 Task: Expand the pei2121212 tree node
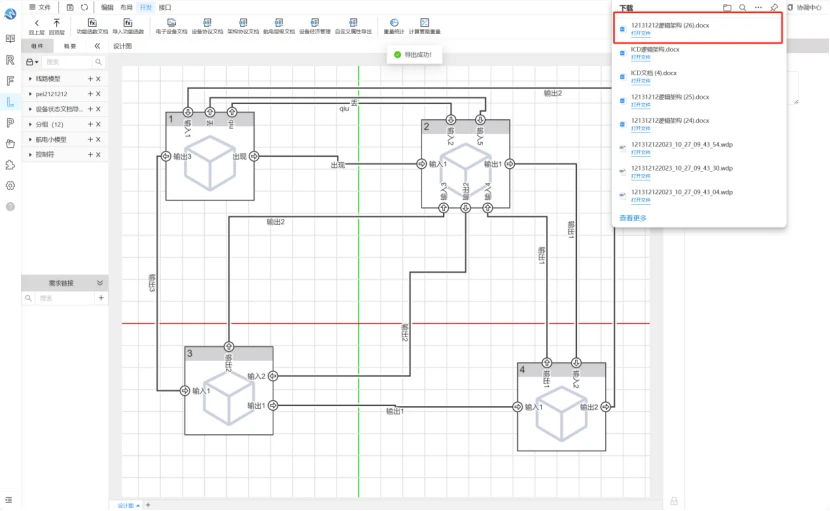(30, 94)
